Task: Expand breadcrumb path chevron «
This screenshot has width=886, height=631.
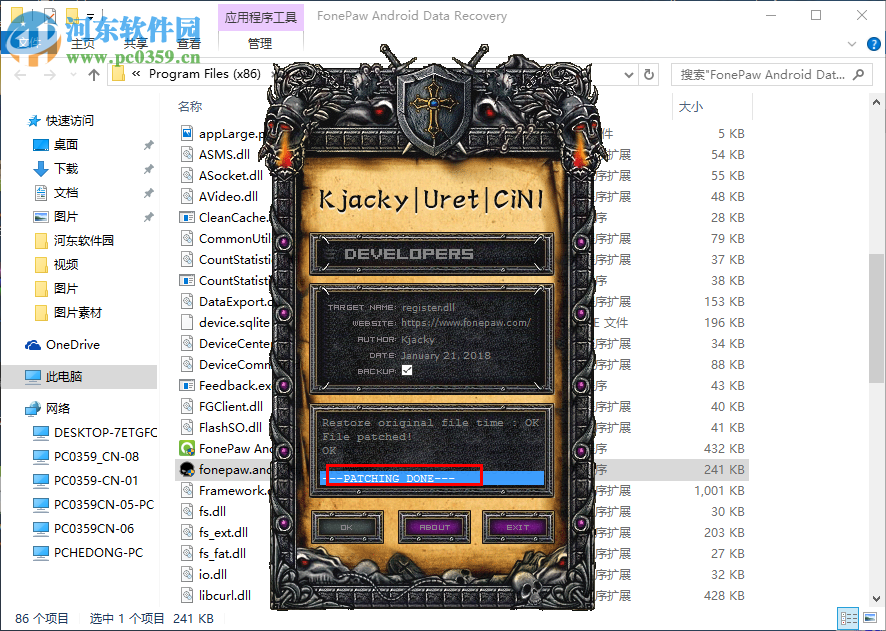Action: click(136, 74)
